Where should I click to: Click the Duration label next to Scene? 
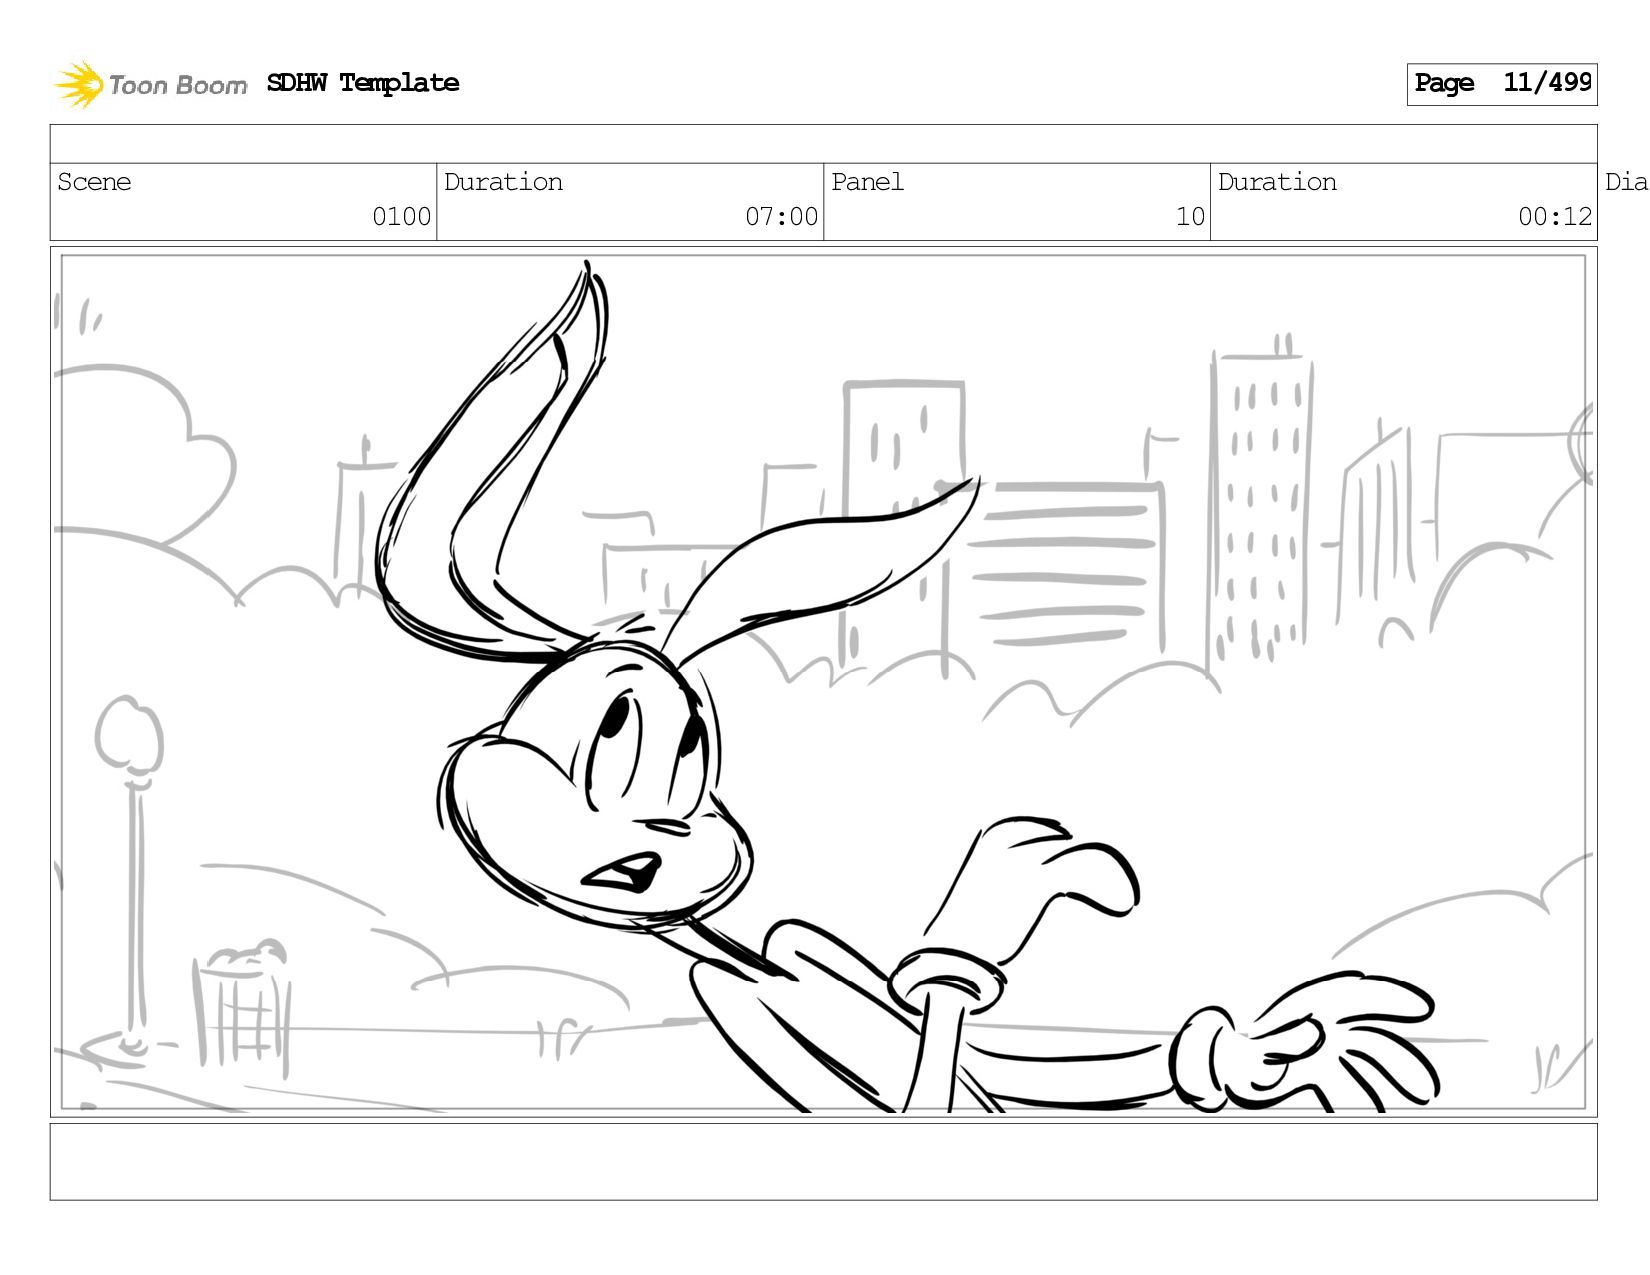(503, 182)
